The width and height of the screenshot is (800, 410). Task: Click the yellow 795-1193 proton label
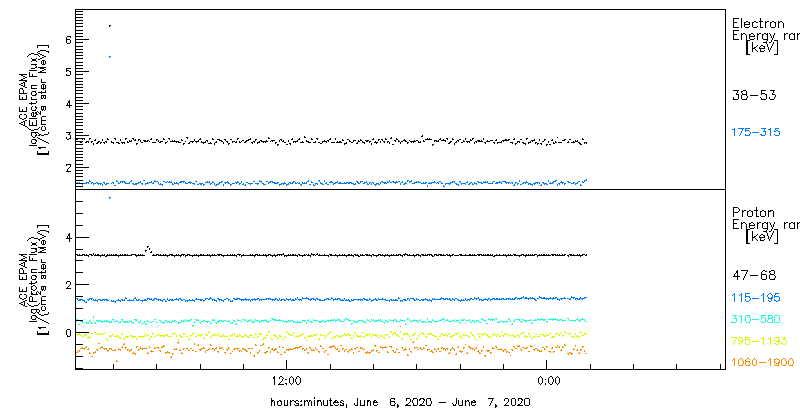coord(759,341)
